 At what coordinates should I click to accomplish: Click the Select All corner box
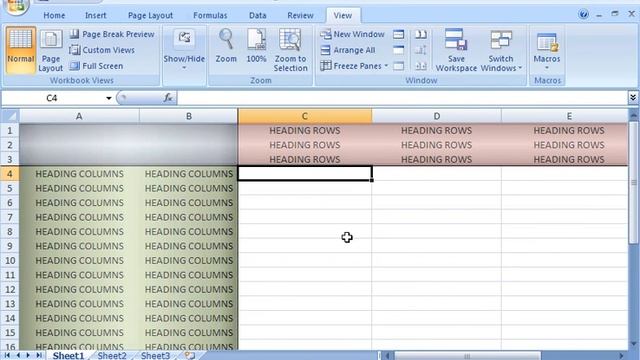[10, 116]
